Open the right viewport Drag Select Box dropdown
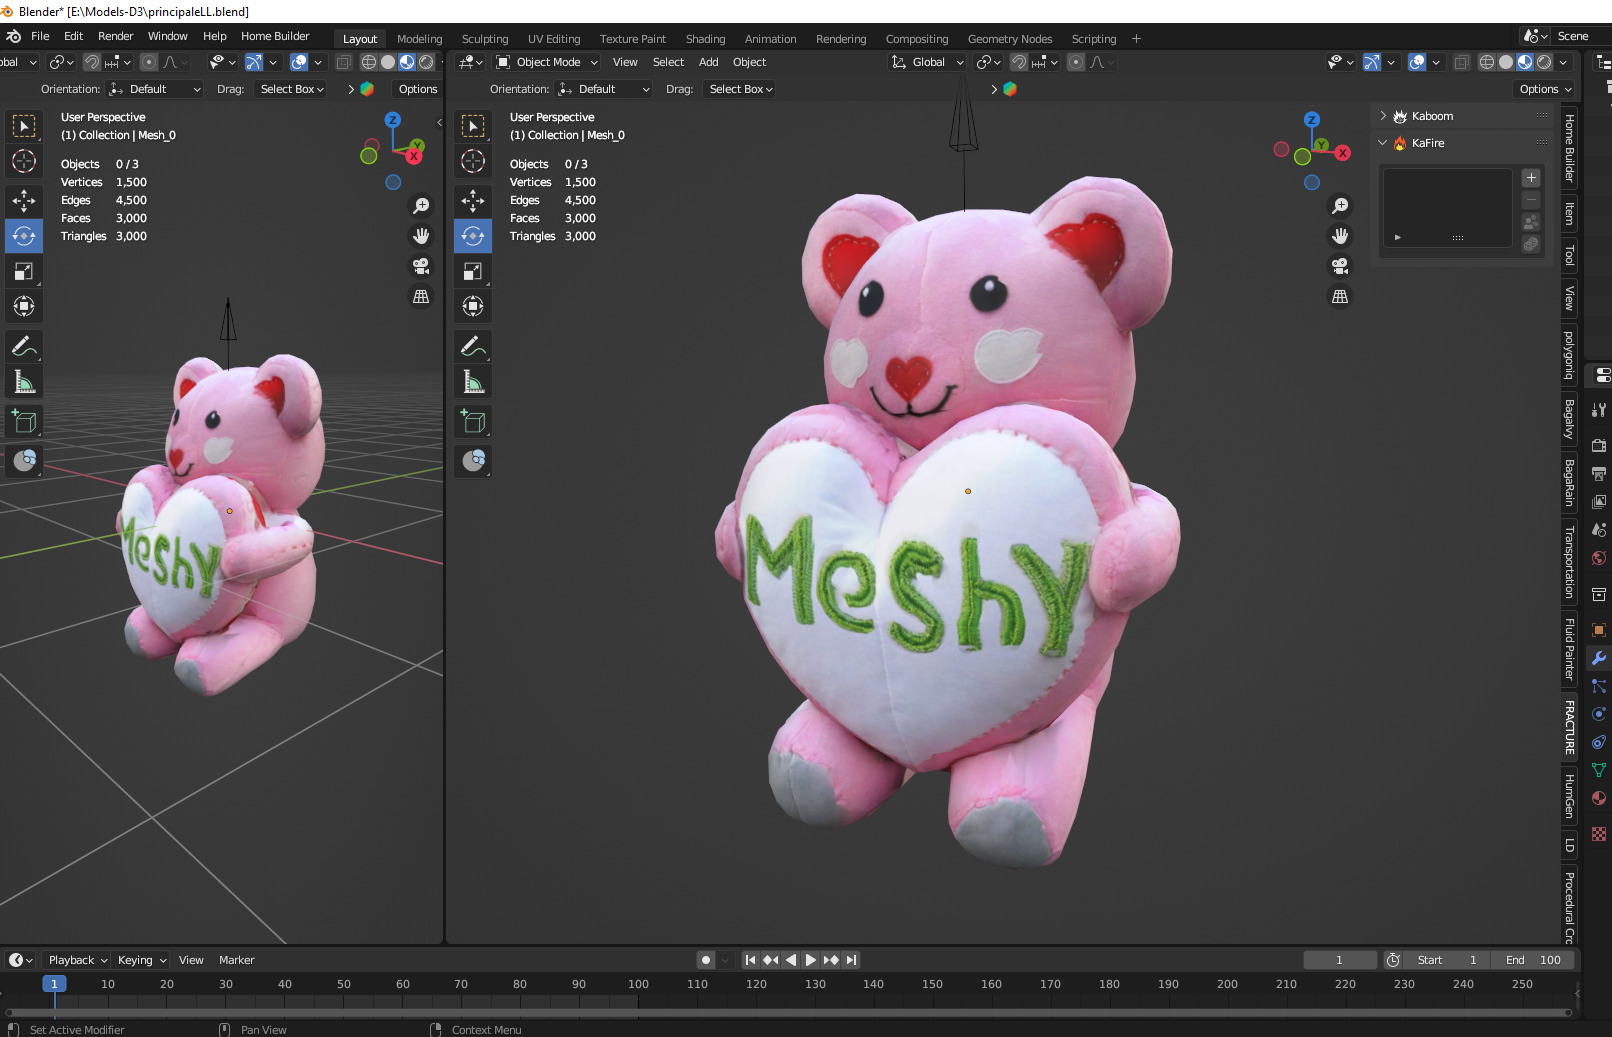 coord(740,89)
